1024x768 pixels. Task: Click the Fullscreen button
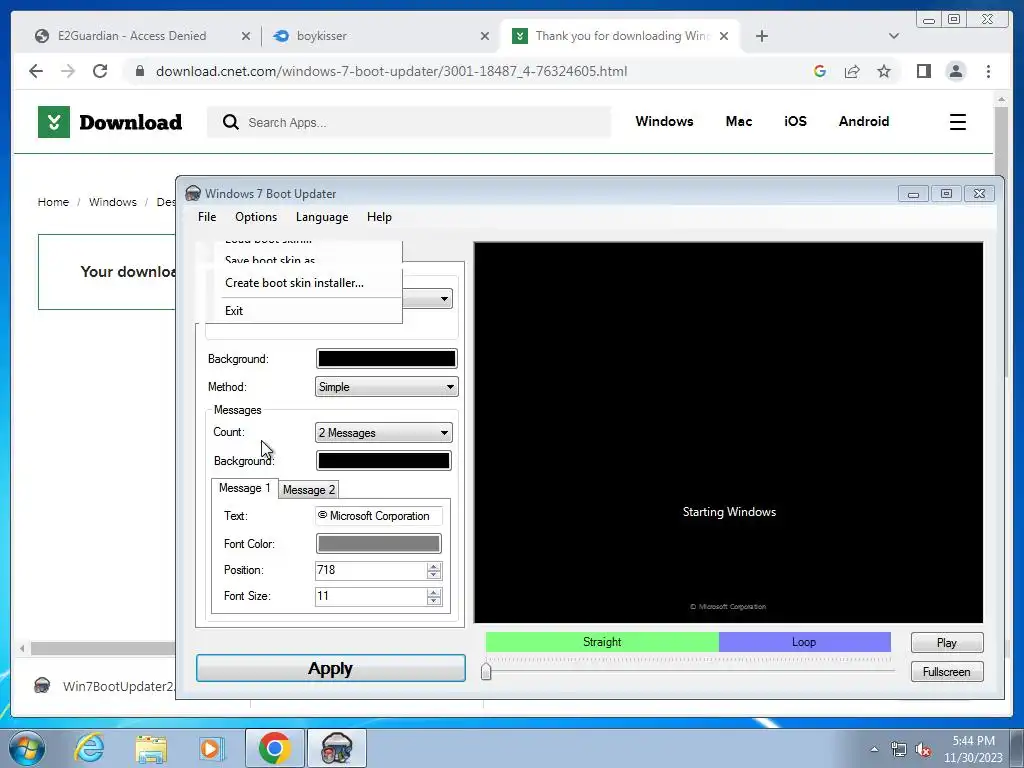(946, 671)
